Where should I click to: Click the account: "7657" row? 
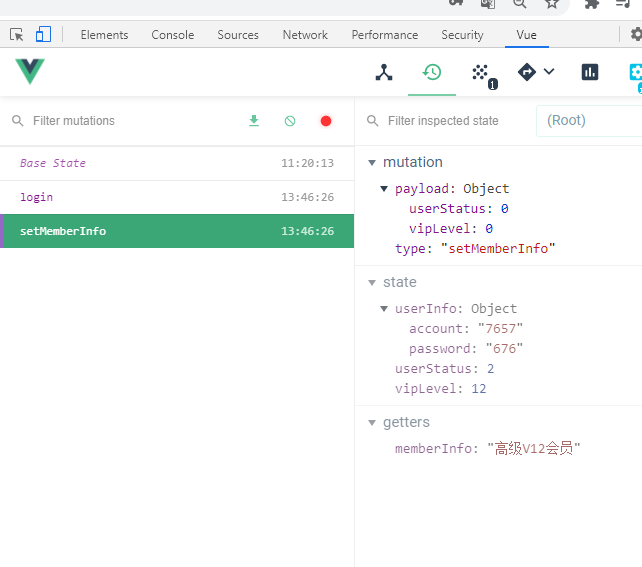pos(466,328)
